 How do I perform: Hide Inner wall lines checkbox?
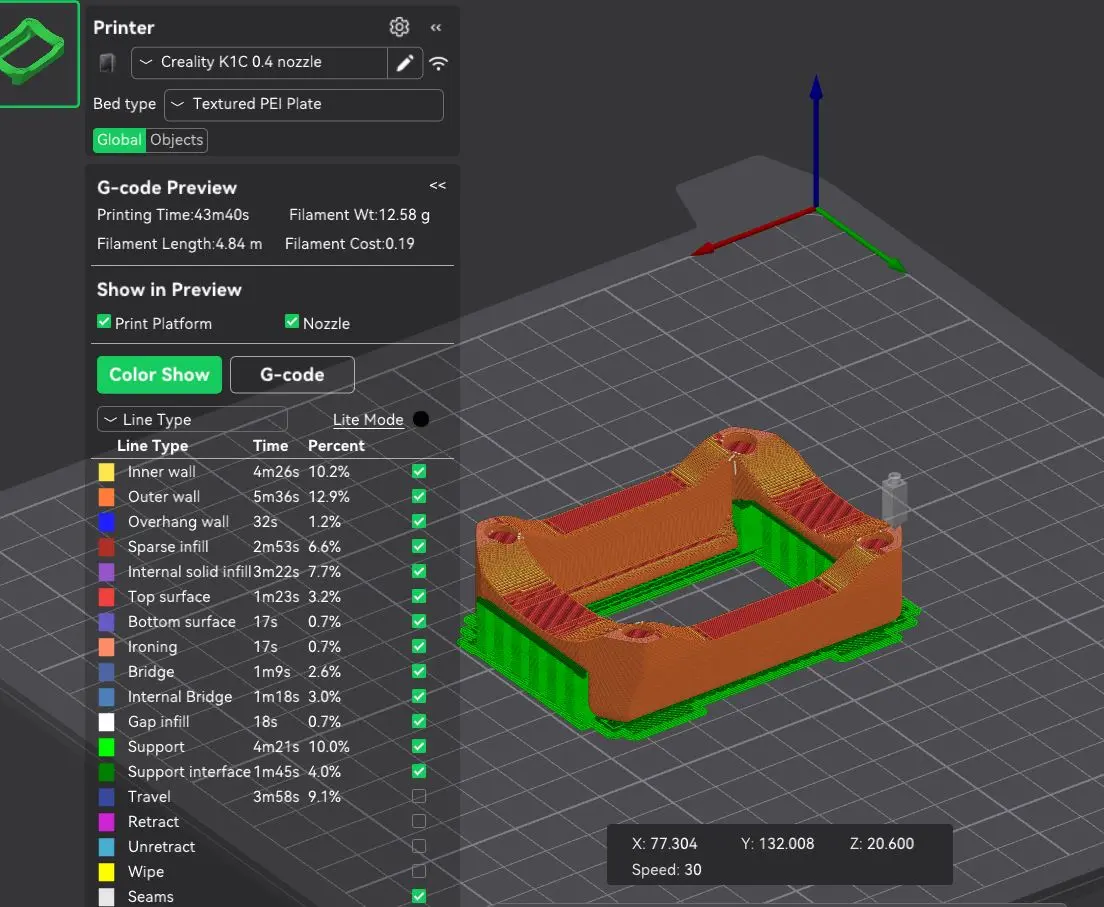[x=419, y=471]
